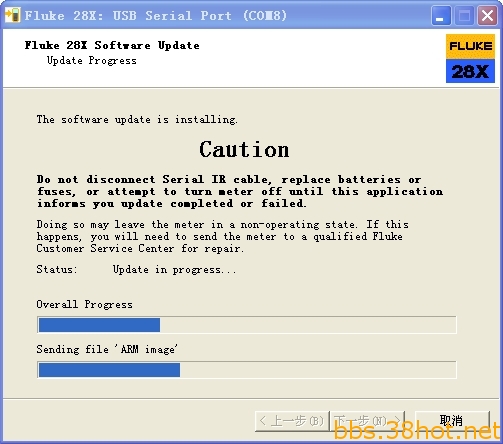Click the 取消 cancel button
This screenshot has height=444, width=503.
[452, 421]
